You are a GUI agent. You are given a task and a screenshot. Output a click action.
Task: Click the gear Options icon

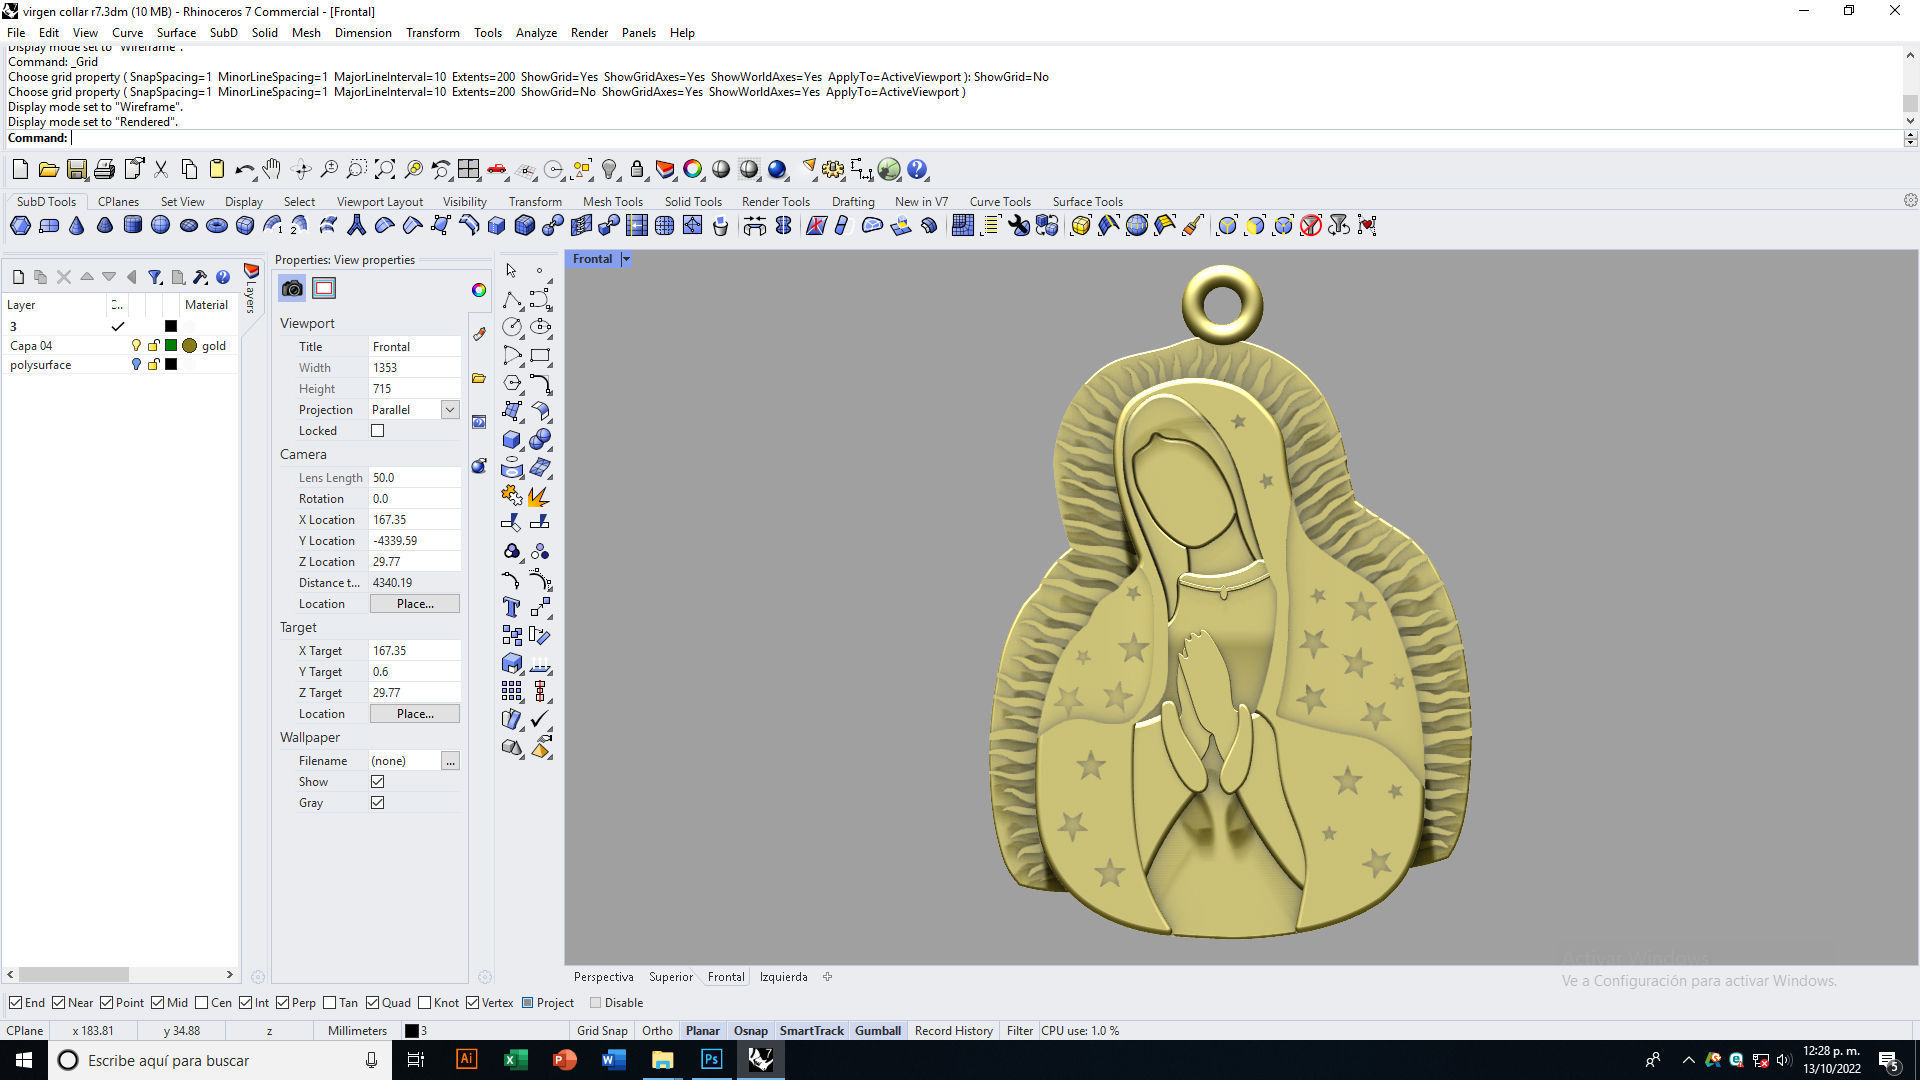833,169
